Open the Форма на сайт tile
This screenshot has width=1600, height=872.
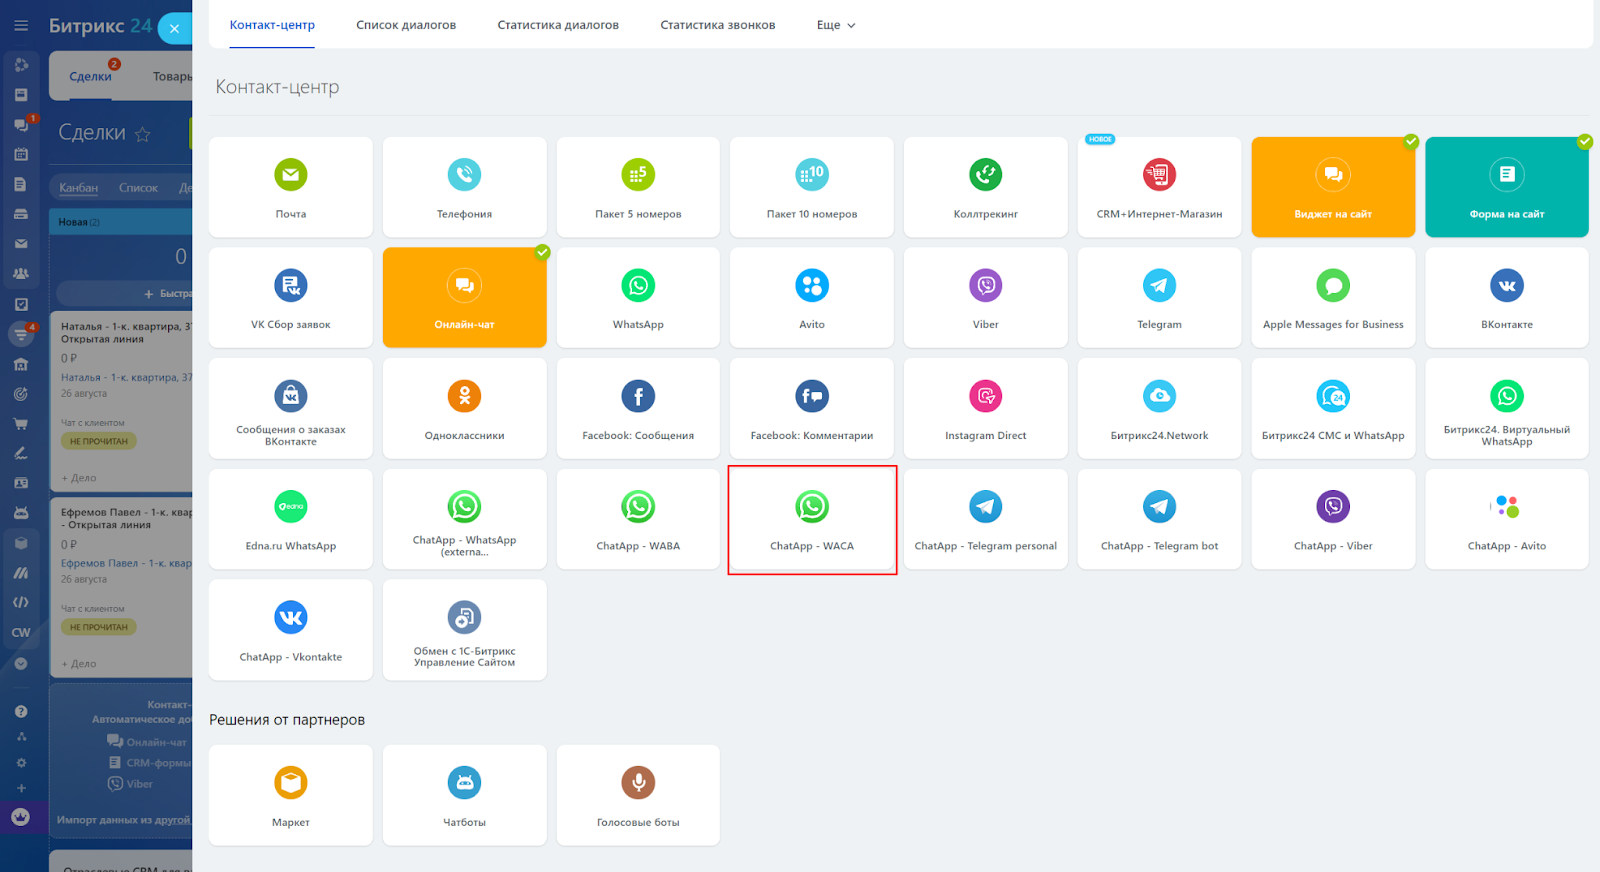pos(1507,187)
